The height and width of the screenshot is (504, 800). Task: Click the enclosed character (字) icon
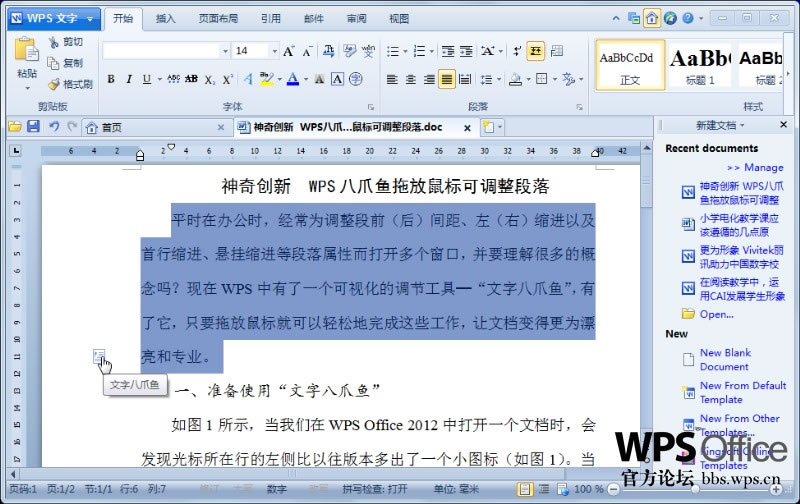356,79
